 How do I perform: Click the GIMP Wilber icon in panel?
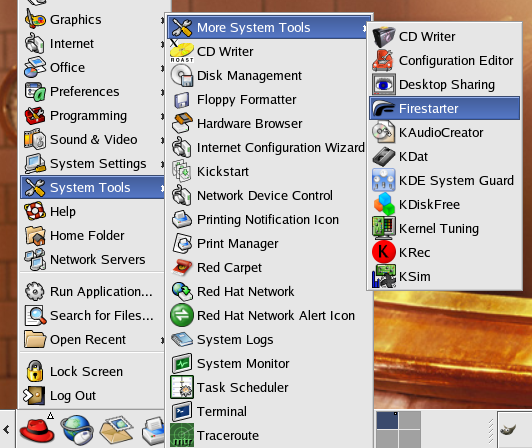pyautogui.click(x=508, y=430)
